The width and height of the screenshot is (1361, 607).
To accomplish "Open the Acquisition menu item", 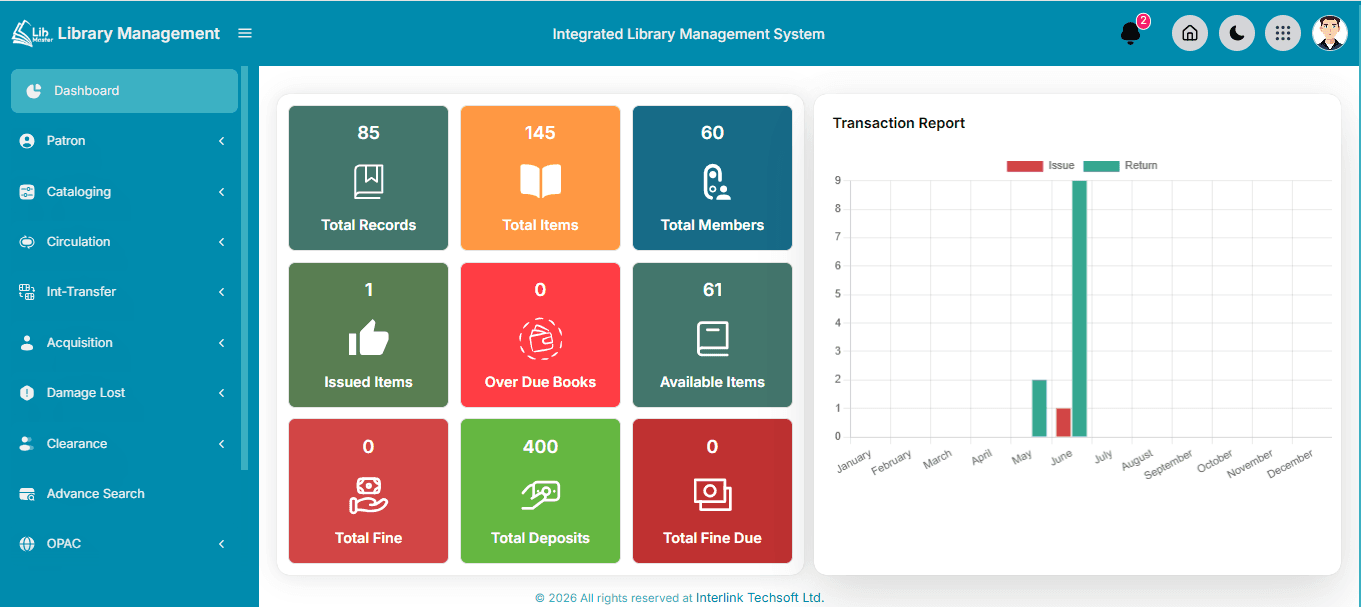I will click(x=122, y=343).
